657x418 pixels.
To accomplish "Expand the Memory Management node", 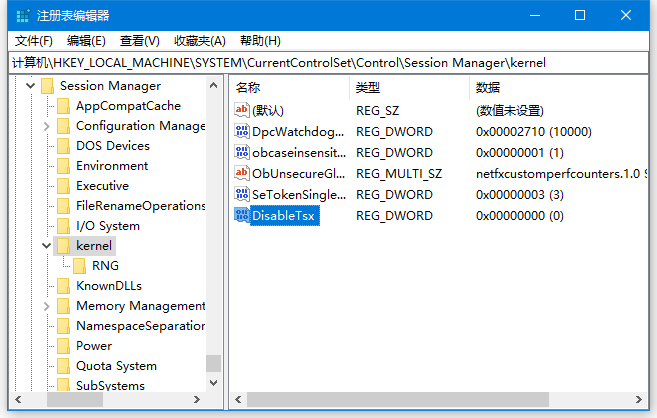I will 46,306.
